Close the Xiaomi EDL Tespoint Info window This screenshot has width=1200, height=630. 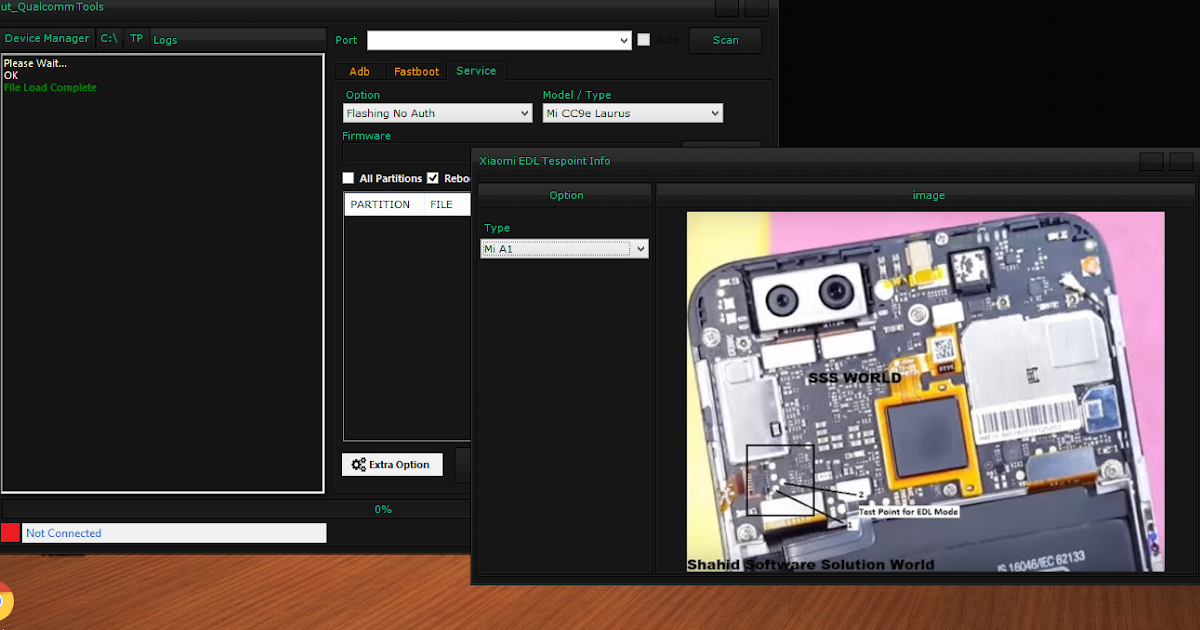[1182, 161]
